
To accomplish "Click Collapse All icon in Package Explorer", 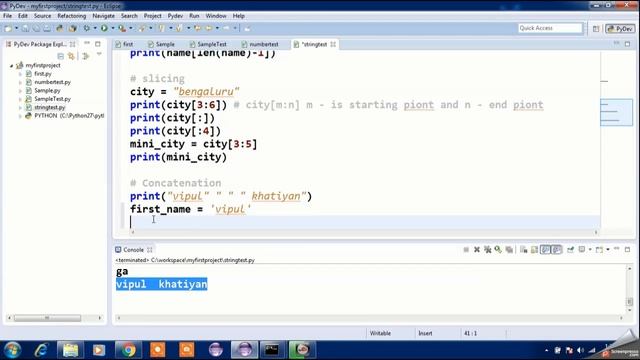I will (60, 56).
